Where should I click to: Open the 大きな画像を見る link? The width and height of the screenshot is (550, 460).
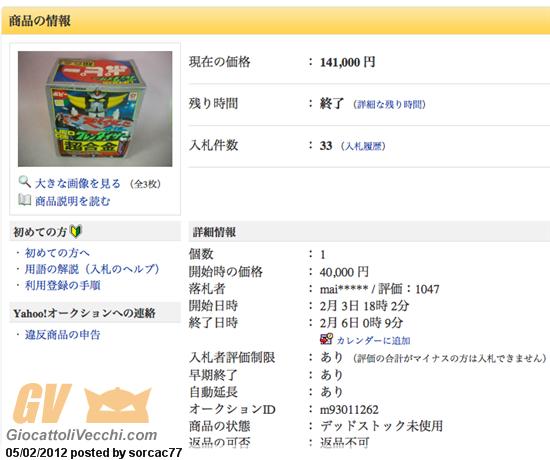point(78,183)
